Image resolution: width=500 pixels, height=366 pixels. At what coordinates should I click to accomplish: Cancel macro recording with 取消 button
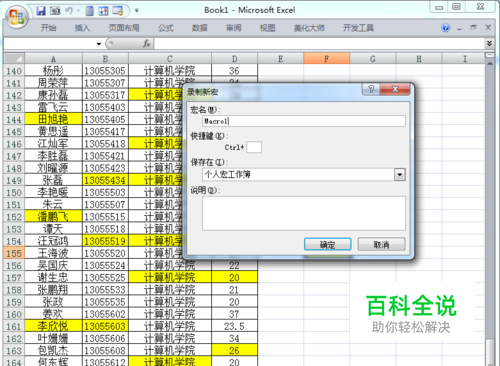click(382, 244)
